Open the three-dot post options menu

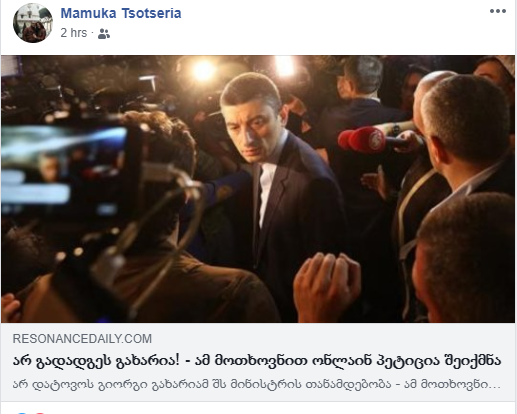pyautogui.click(x=498, y=11)
